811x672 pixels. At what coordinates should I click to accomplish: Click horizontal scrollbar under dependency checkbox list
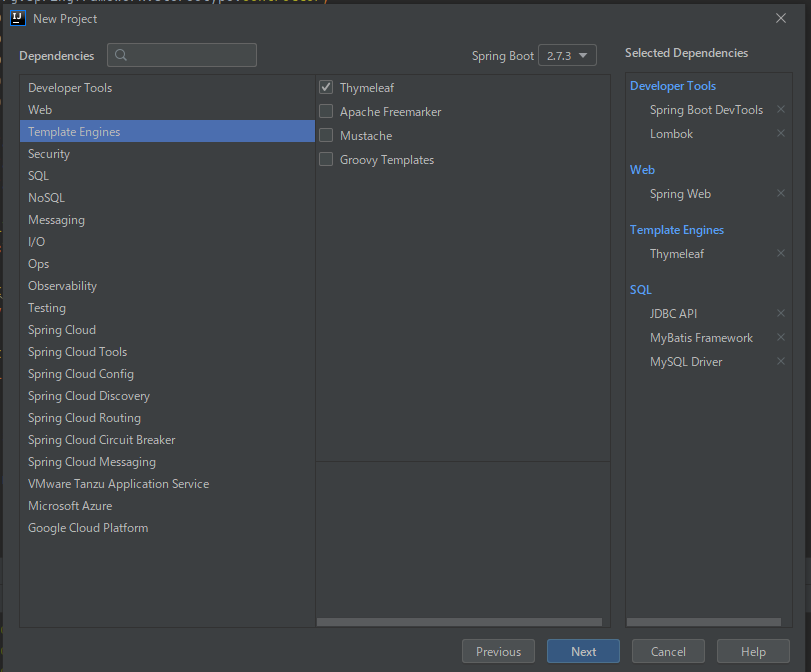459,622
